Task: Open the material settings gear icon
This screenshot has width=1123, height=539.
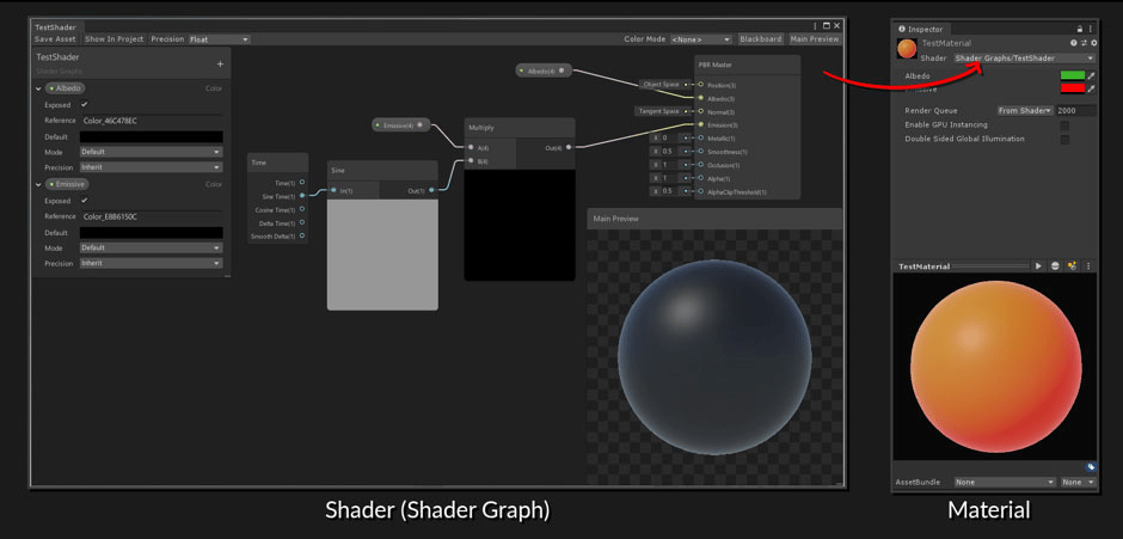Action: tap(1093, 44)
